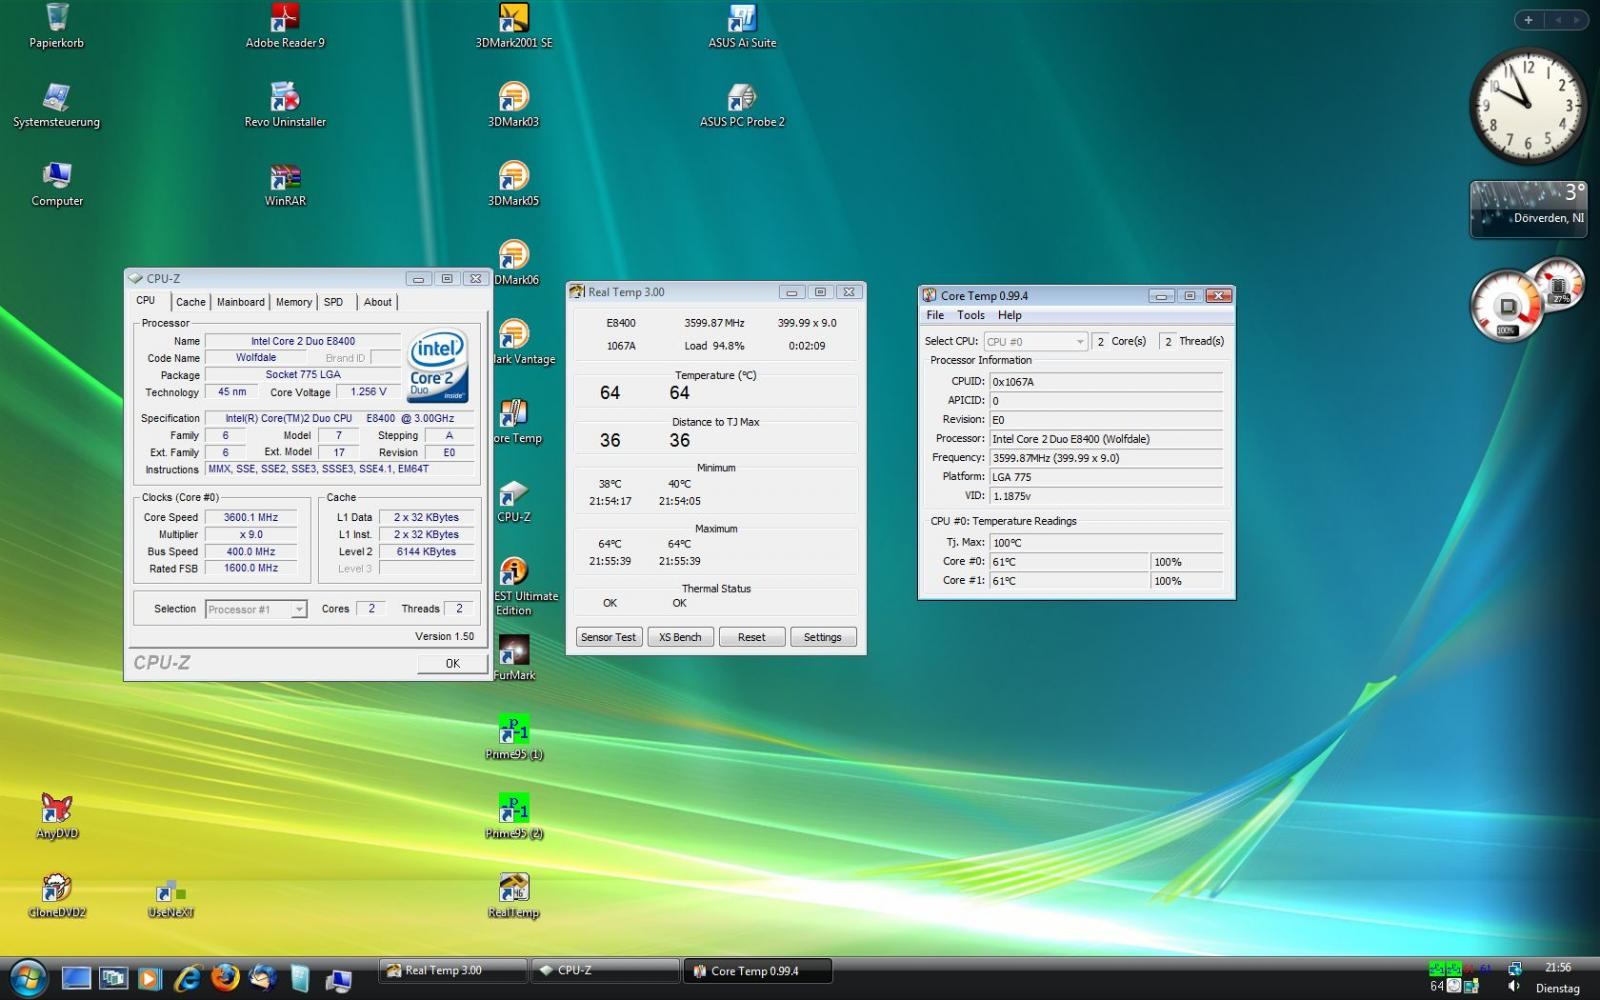Screen dimensions: 1600x1000
Task: Open the Help menu in Core Temp
Action: [1010, 315]
